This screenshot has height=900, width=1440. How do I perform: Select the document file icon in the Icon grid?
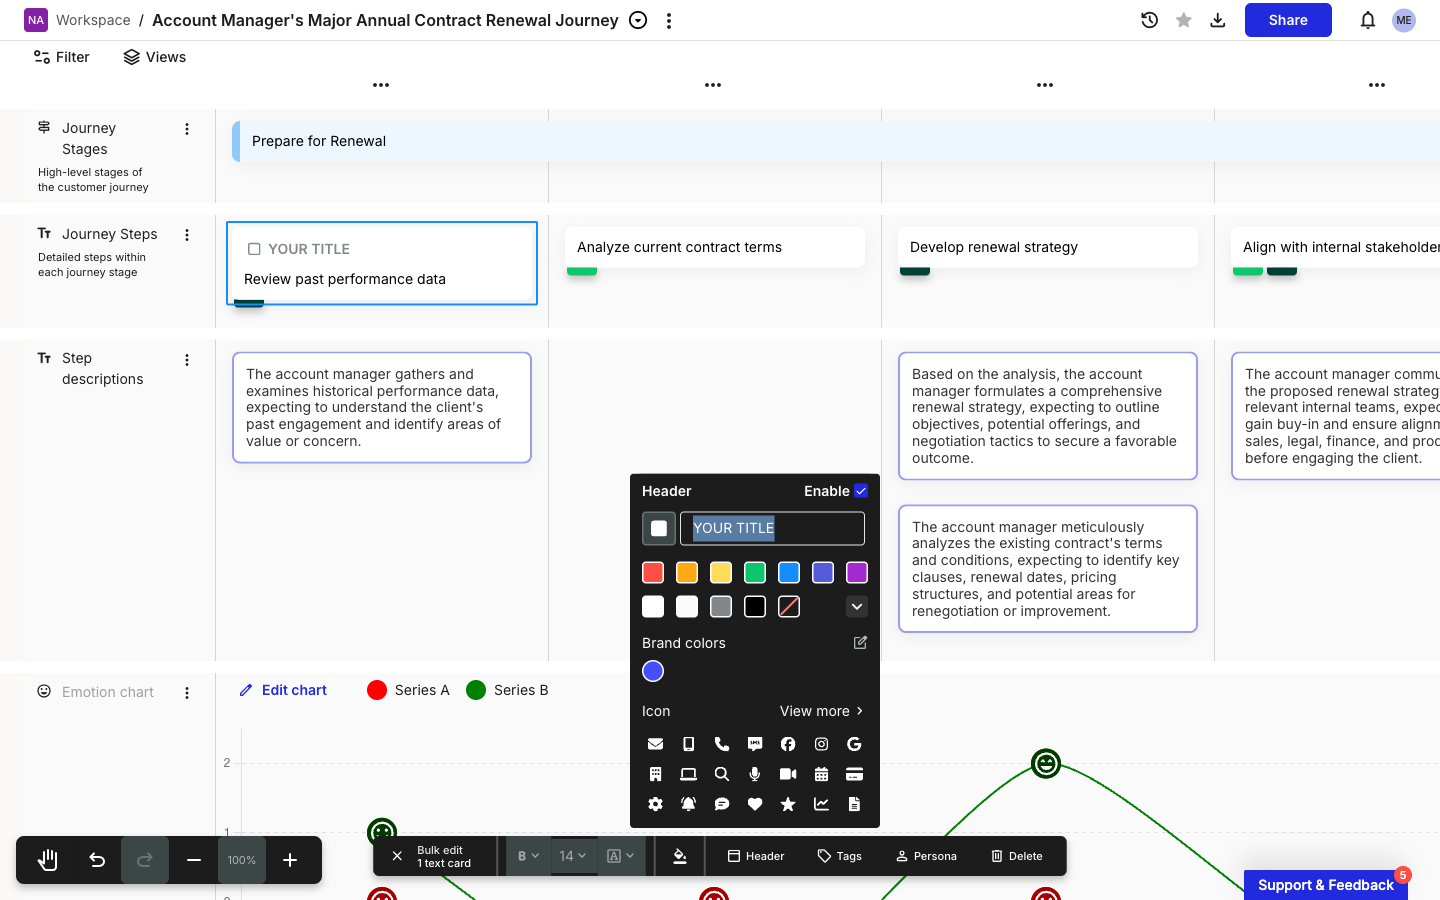pos(854,804)
